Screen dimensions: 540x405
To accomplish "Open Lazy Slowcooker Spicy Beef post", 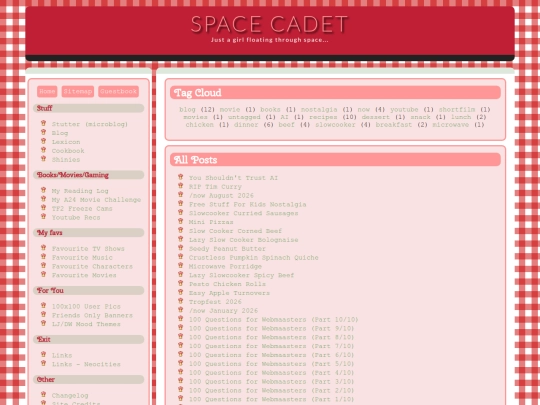I will [241, 276].
